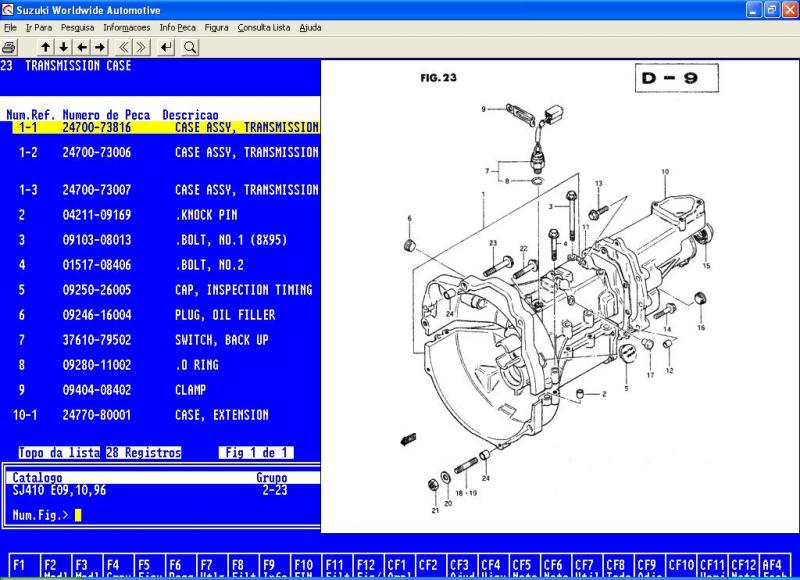Image resolution: width=800 pixels, height=580 pixels.
Task: Click the 23 TRANSMISSION CASE heading
Action: click(66, 66)
